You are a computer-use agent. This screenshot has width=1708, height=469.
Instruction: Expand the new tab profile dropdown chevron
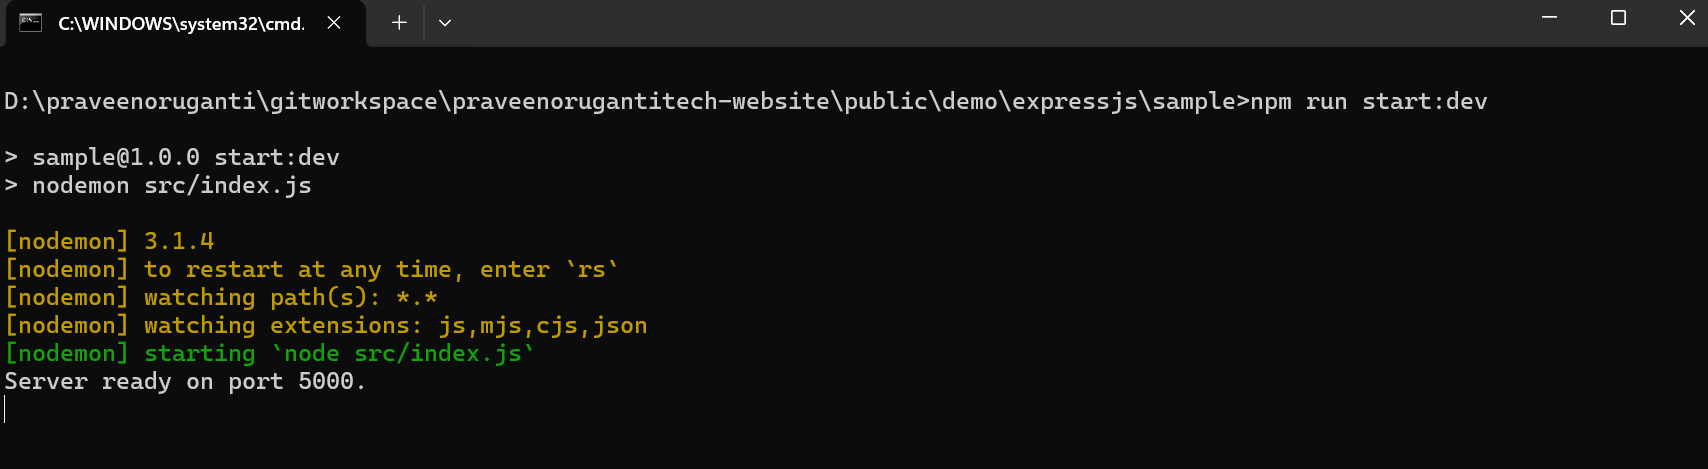445,22
